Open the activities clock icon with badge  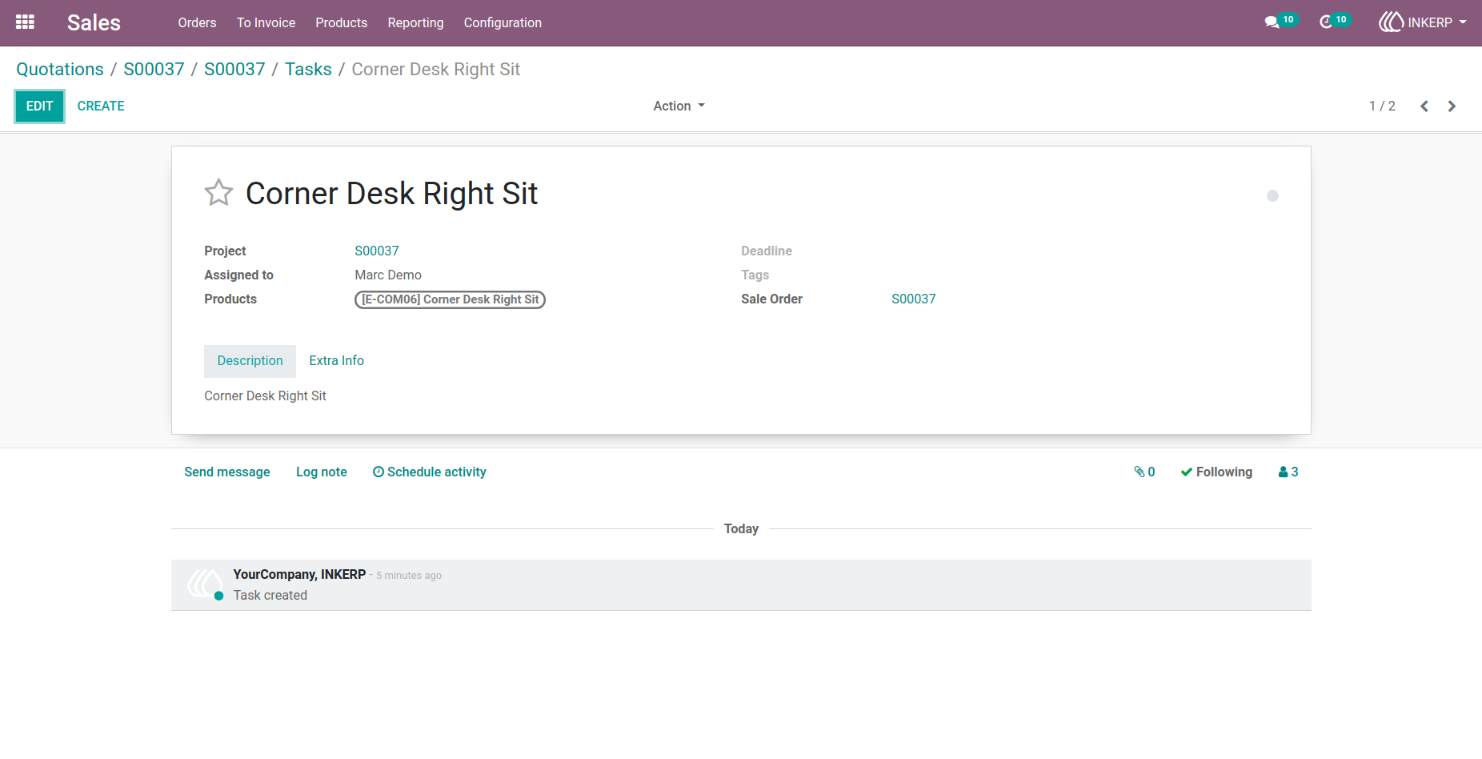point(1334,21)
